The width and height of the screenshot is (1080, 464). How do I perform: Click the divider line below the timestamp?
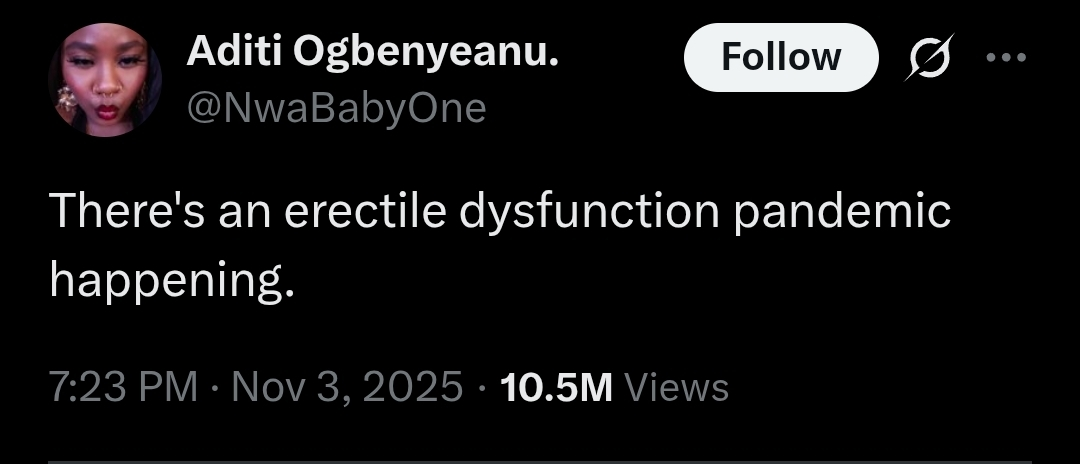coord(540,460)
